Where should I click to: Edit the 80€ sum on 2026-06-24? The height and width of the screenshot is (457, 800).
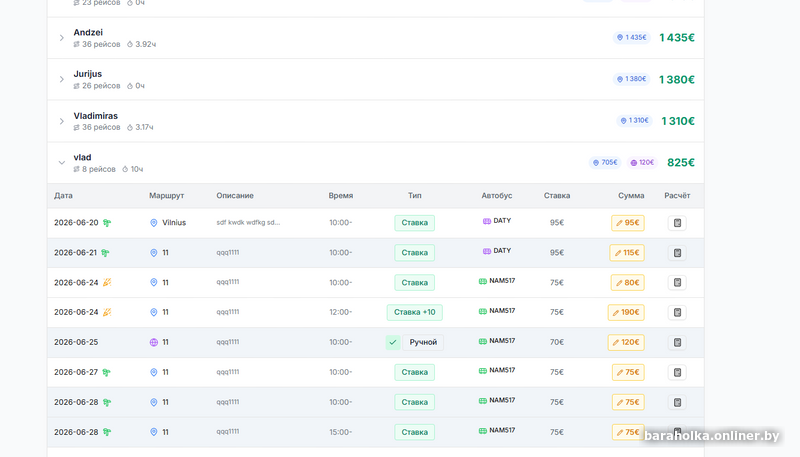pyautogui.click(x=628, y=283)
